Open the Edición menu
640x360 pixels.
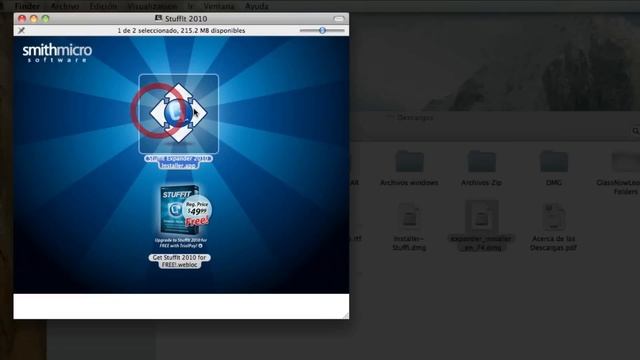click(x=103, y=6)
